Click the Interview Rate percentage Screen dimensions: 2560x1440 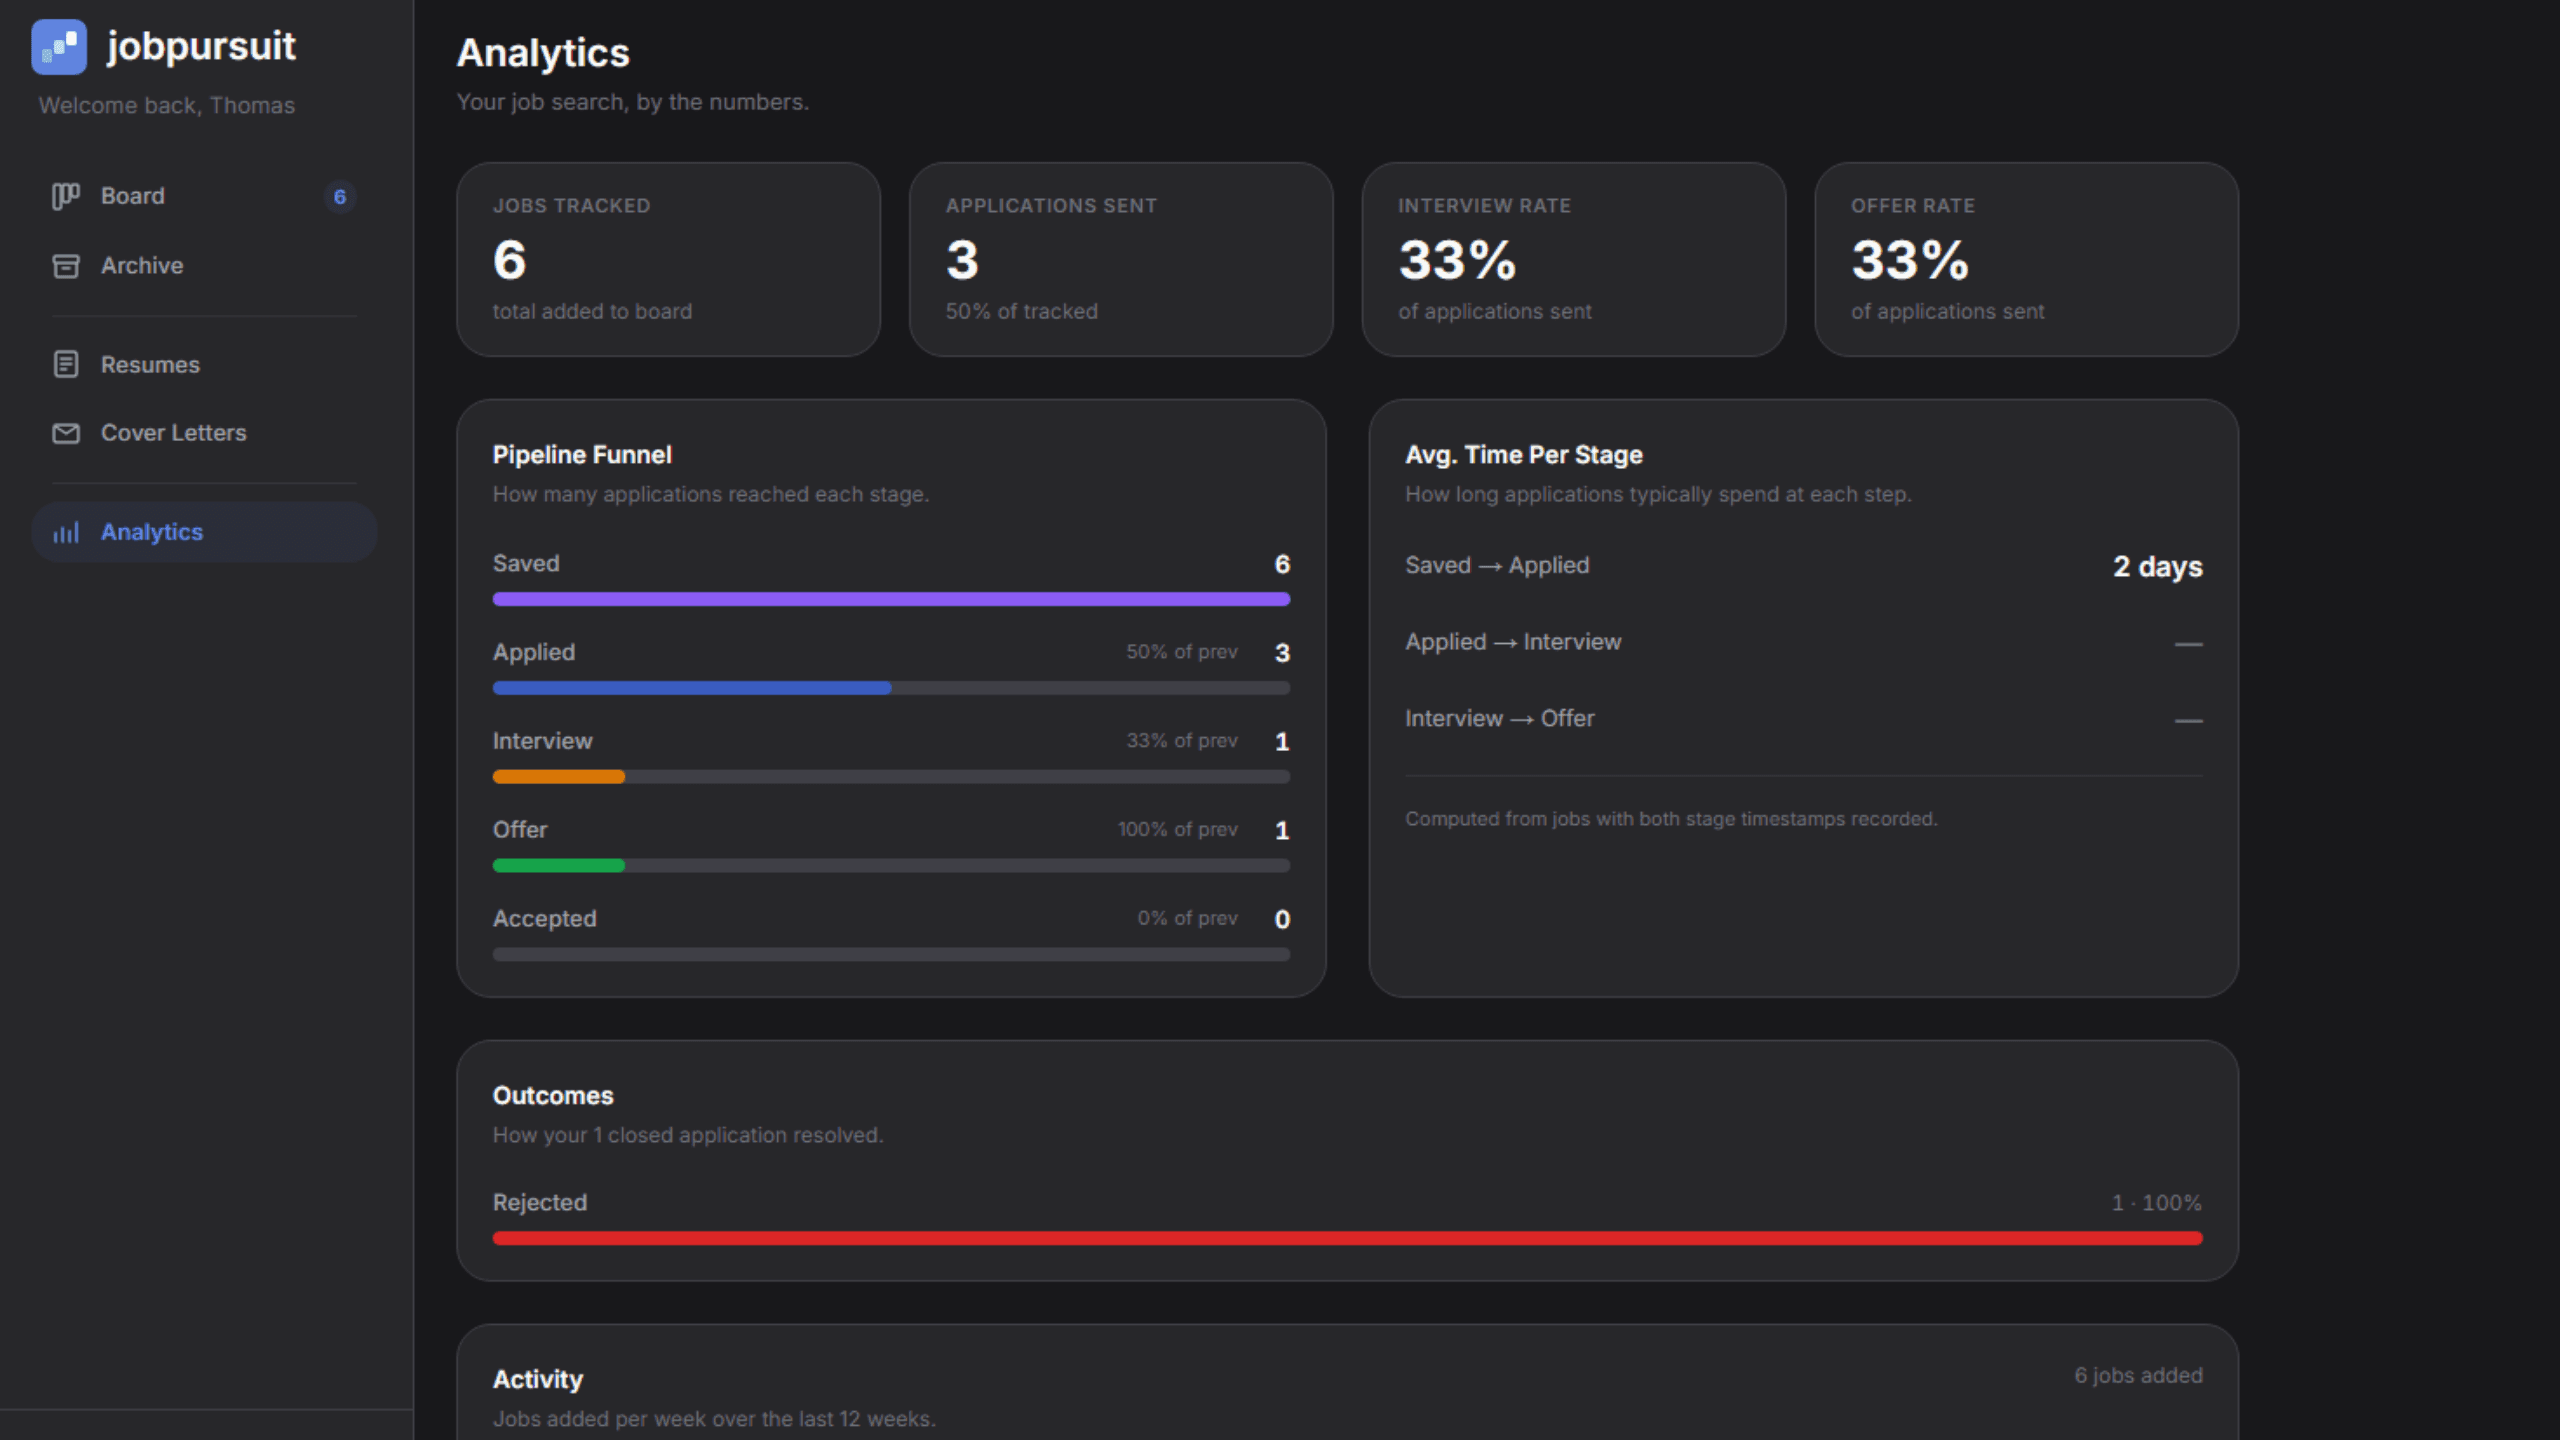(1456, 262)
